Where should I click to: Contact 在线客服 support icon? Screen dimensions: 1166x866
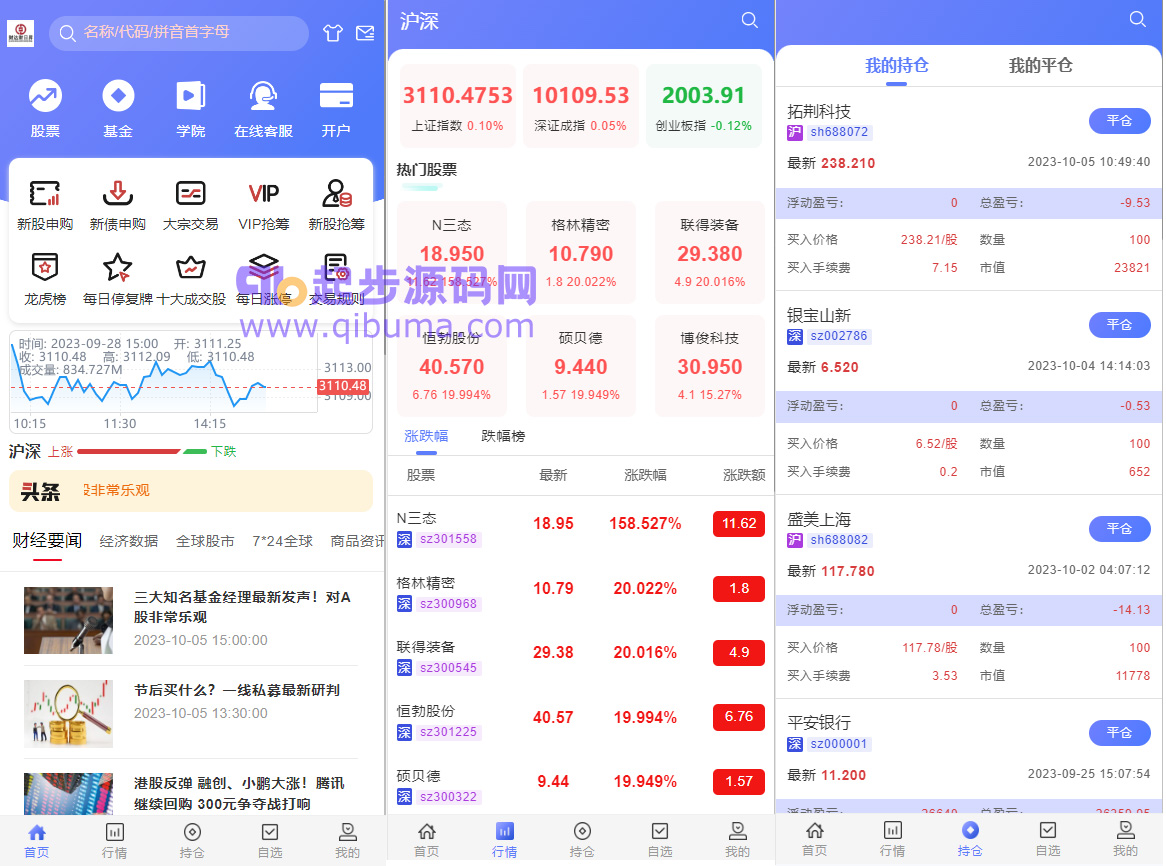click(x=263, y=96)
